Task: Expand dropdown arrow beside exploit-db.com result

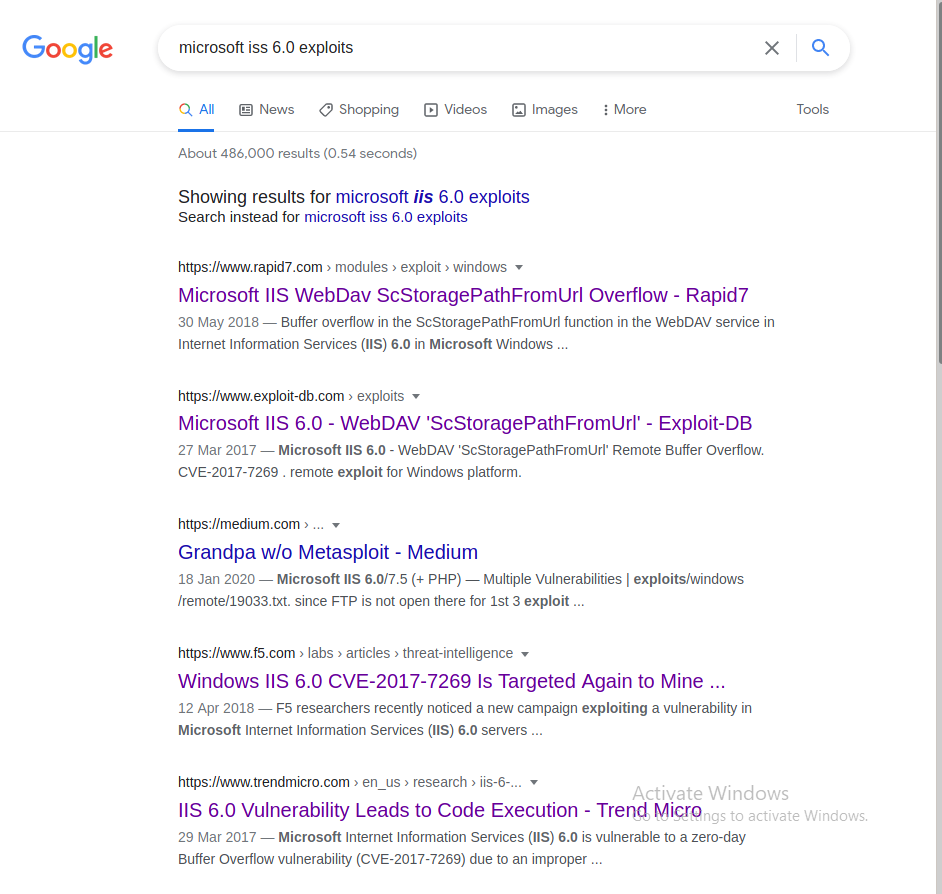Action: click(x=416, y=397)
